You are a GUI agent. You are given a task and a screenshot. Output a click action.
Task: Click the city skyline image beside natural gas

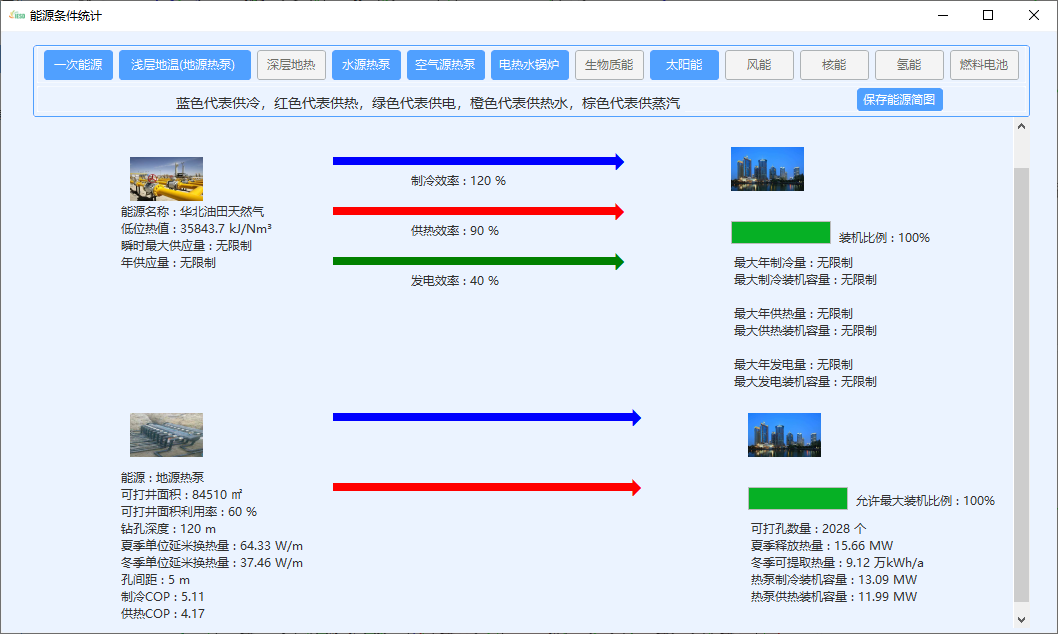[x=767, y=169]
